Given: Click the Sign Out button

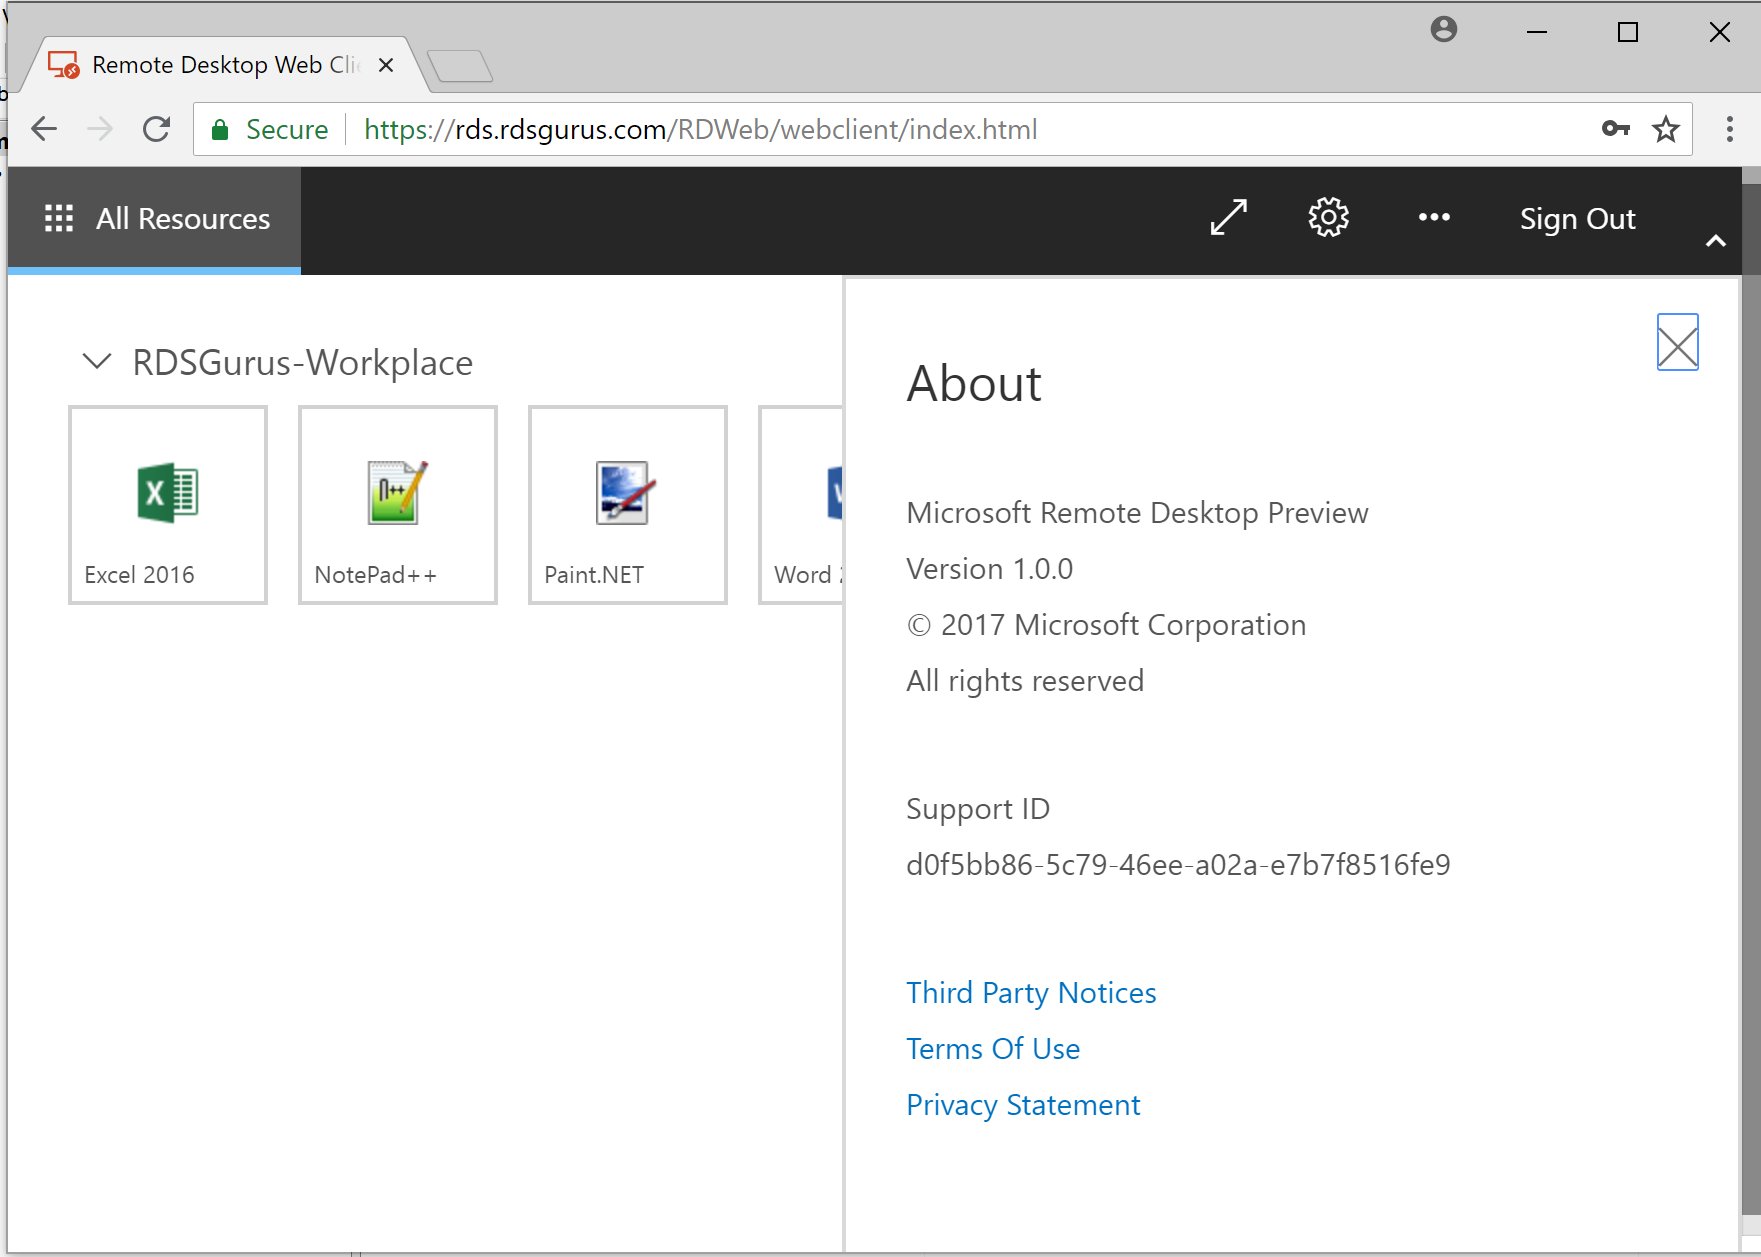Looking at the screenshot, I should [x=1577, y=219].
